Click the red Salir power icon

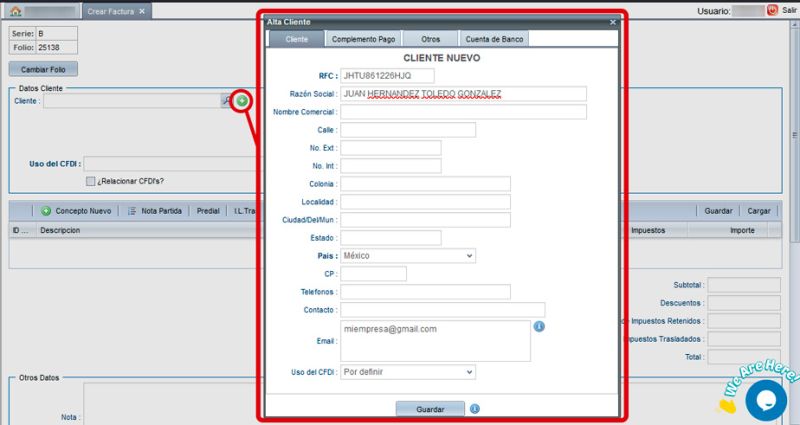pos(773,10)
